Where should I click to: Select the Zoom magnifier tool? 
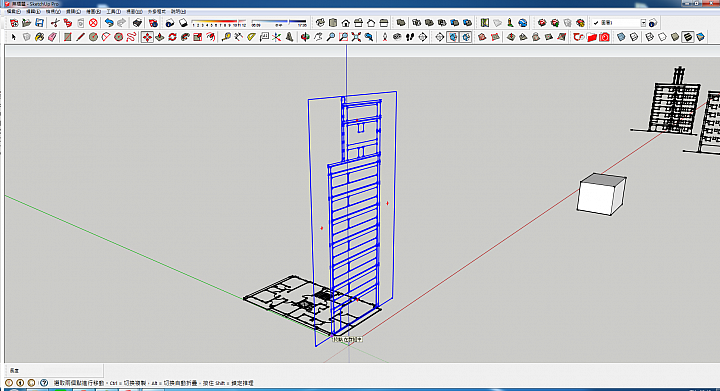click(331, 37)
